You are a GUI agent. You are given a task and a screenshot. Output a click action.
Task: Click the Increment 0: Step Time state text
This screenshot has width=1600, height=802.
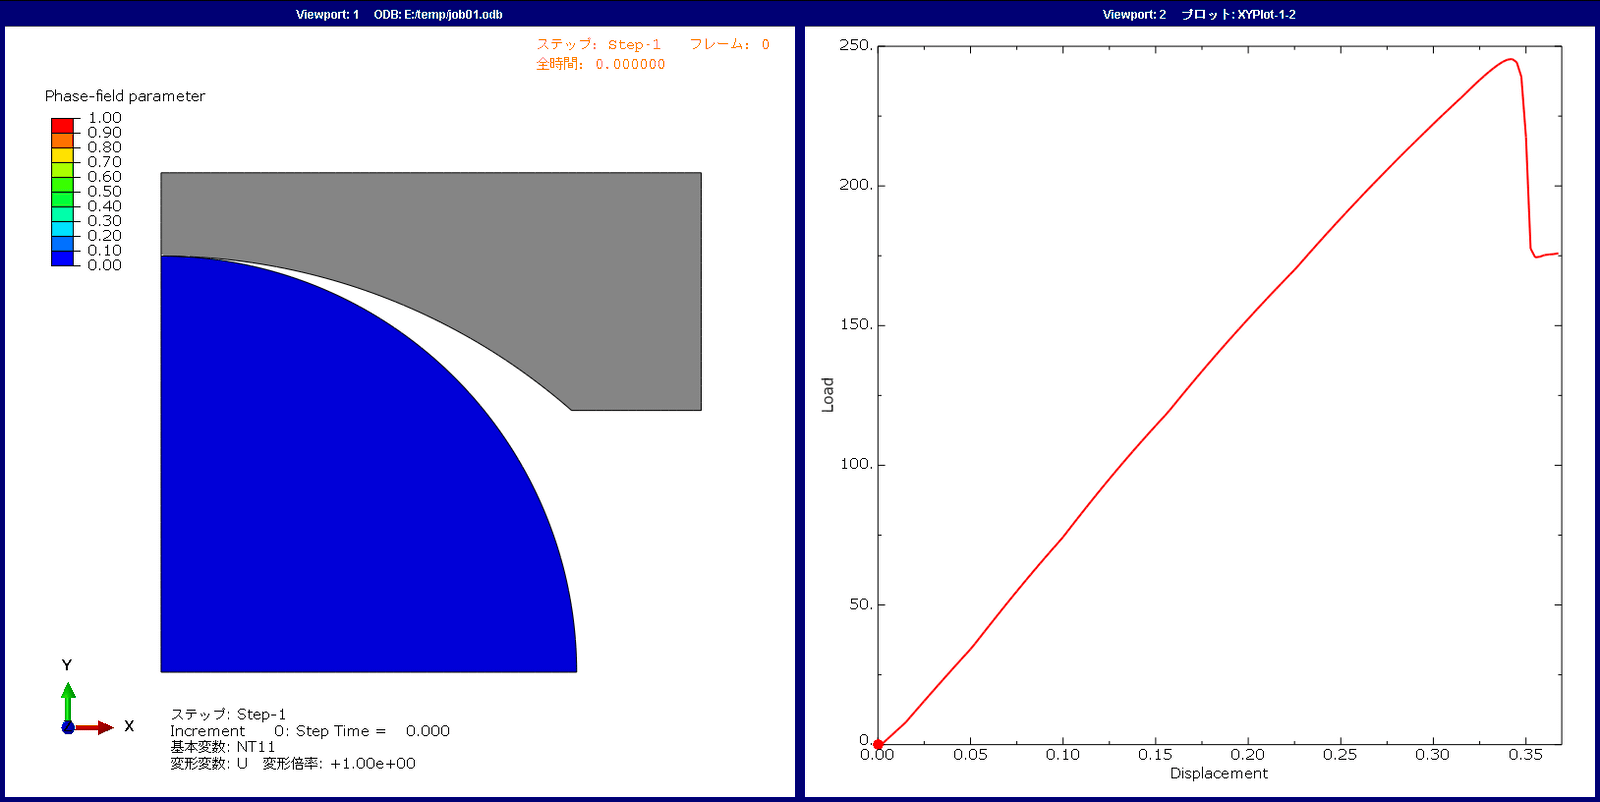click(x=310, y=731)
